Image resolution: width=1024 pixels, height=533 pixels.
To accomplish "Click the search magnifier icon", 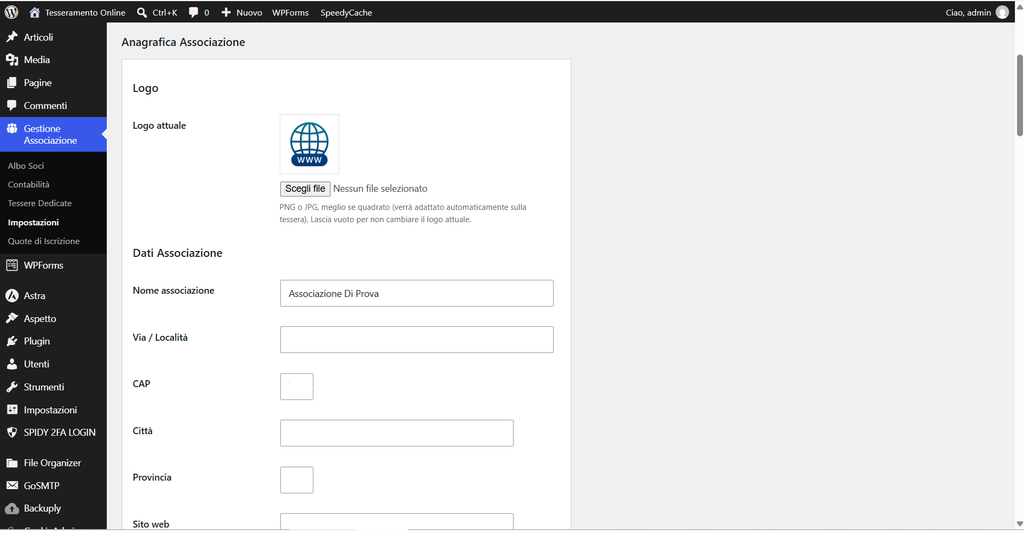I will (x=142, y=12).
